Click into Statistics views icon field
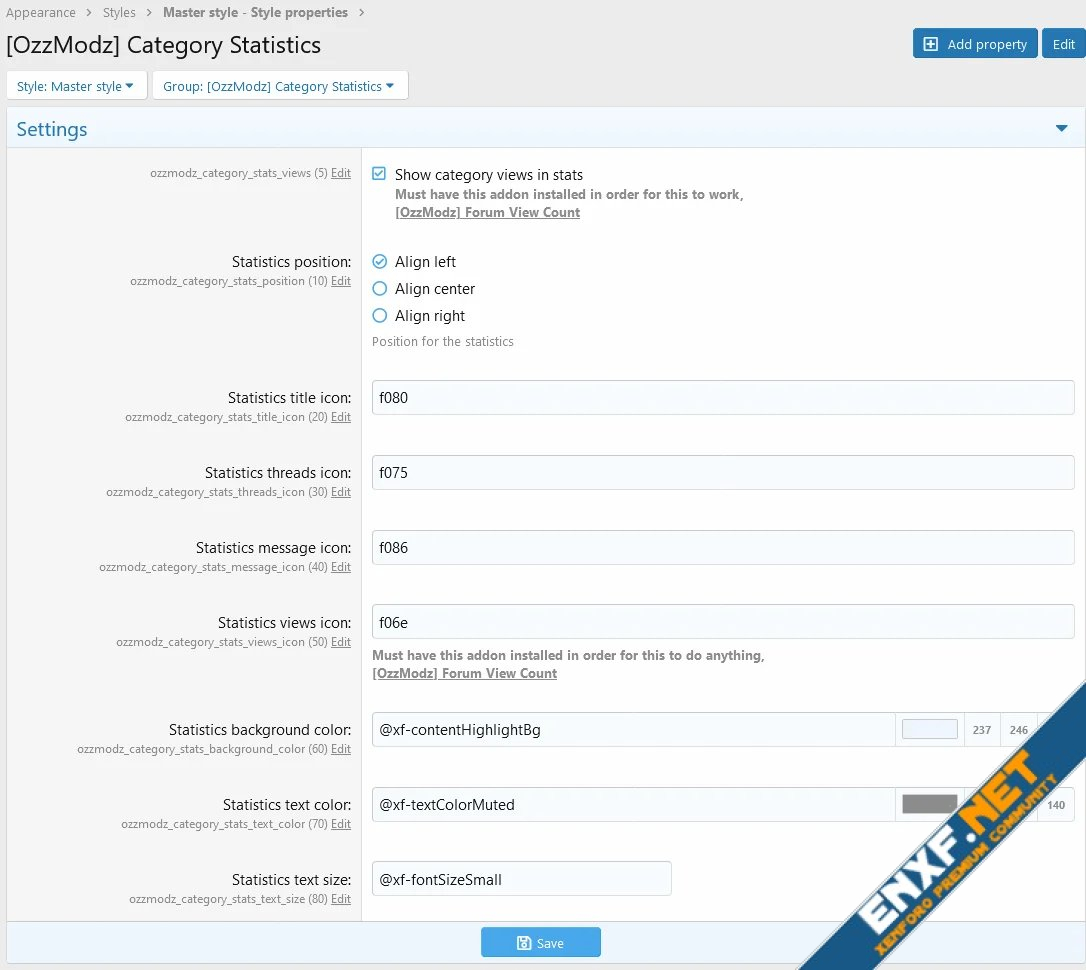This screenshot has width=1086, height=970. pyautogui.click(x=722, y=622)
